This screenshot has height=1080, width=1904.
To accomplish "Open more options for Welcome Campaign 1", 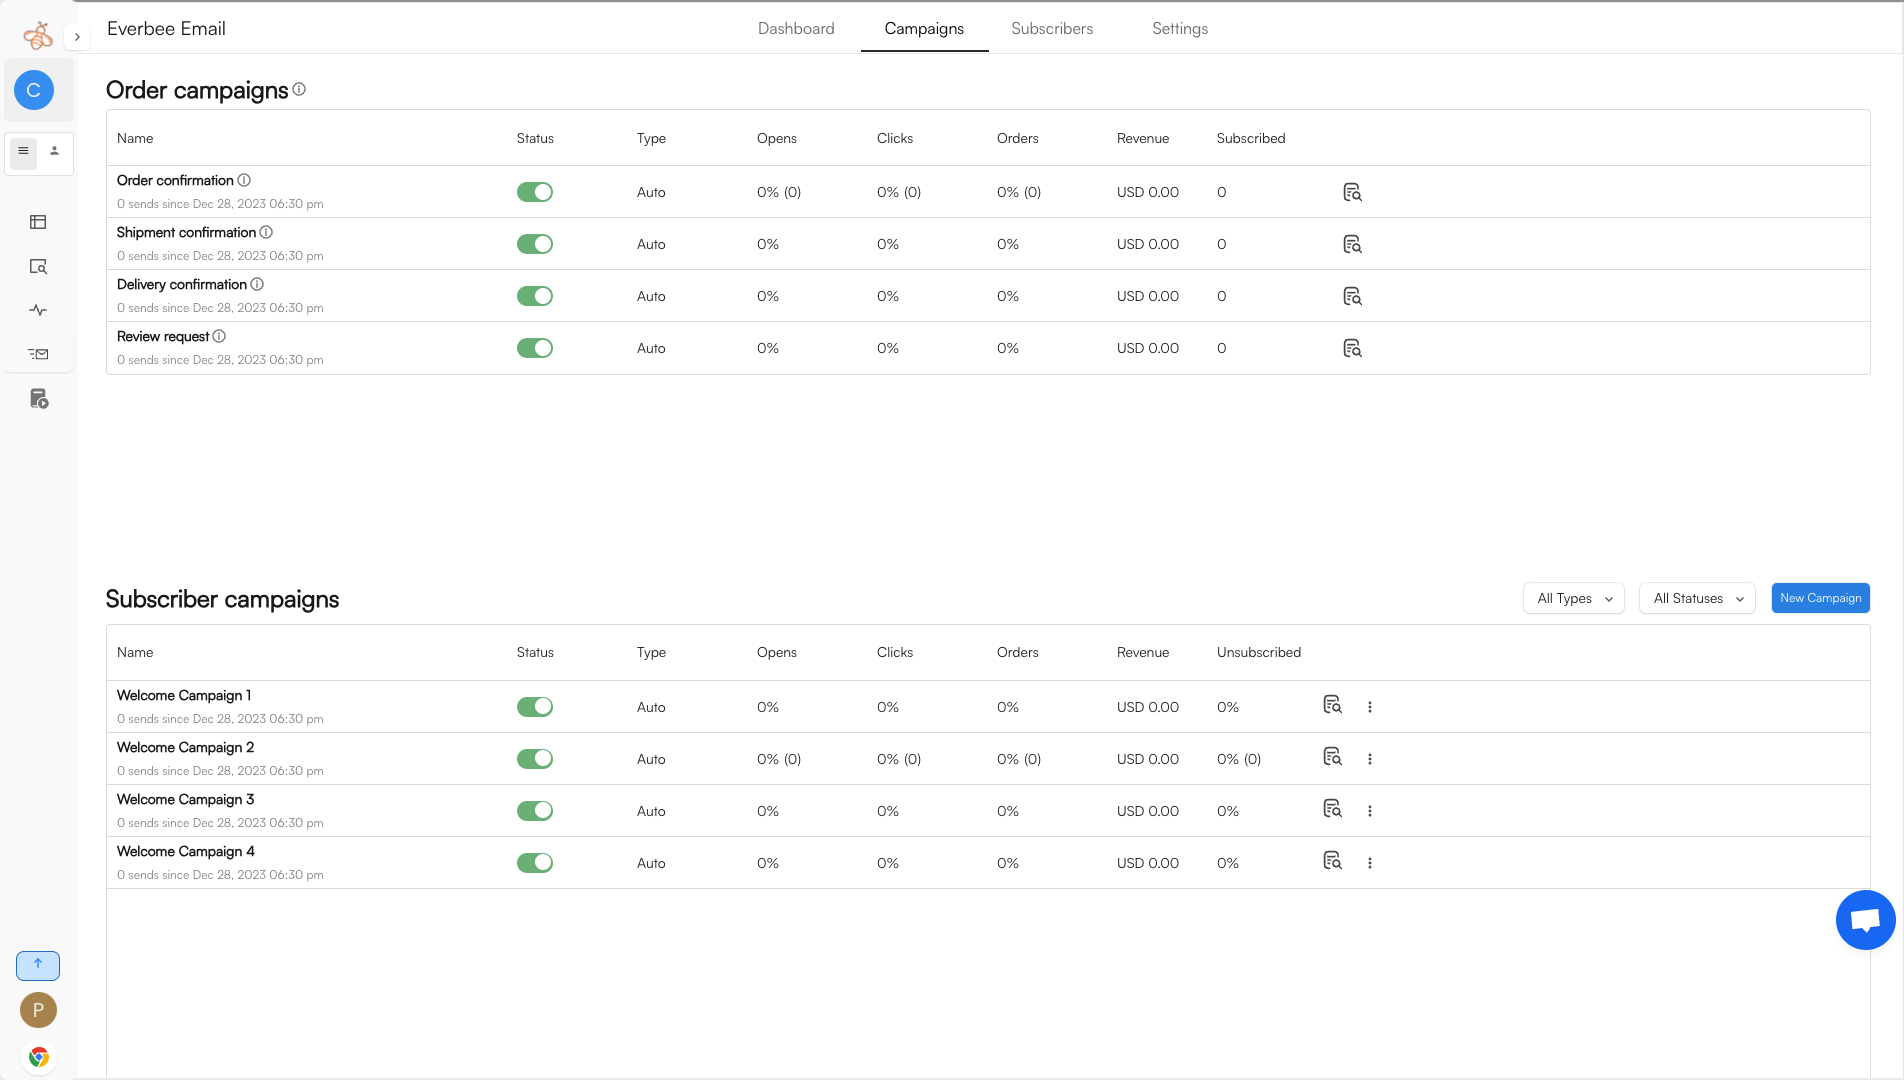I will click(1370, 707).
